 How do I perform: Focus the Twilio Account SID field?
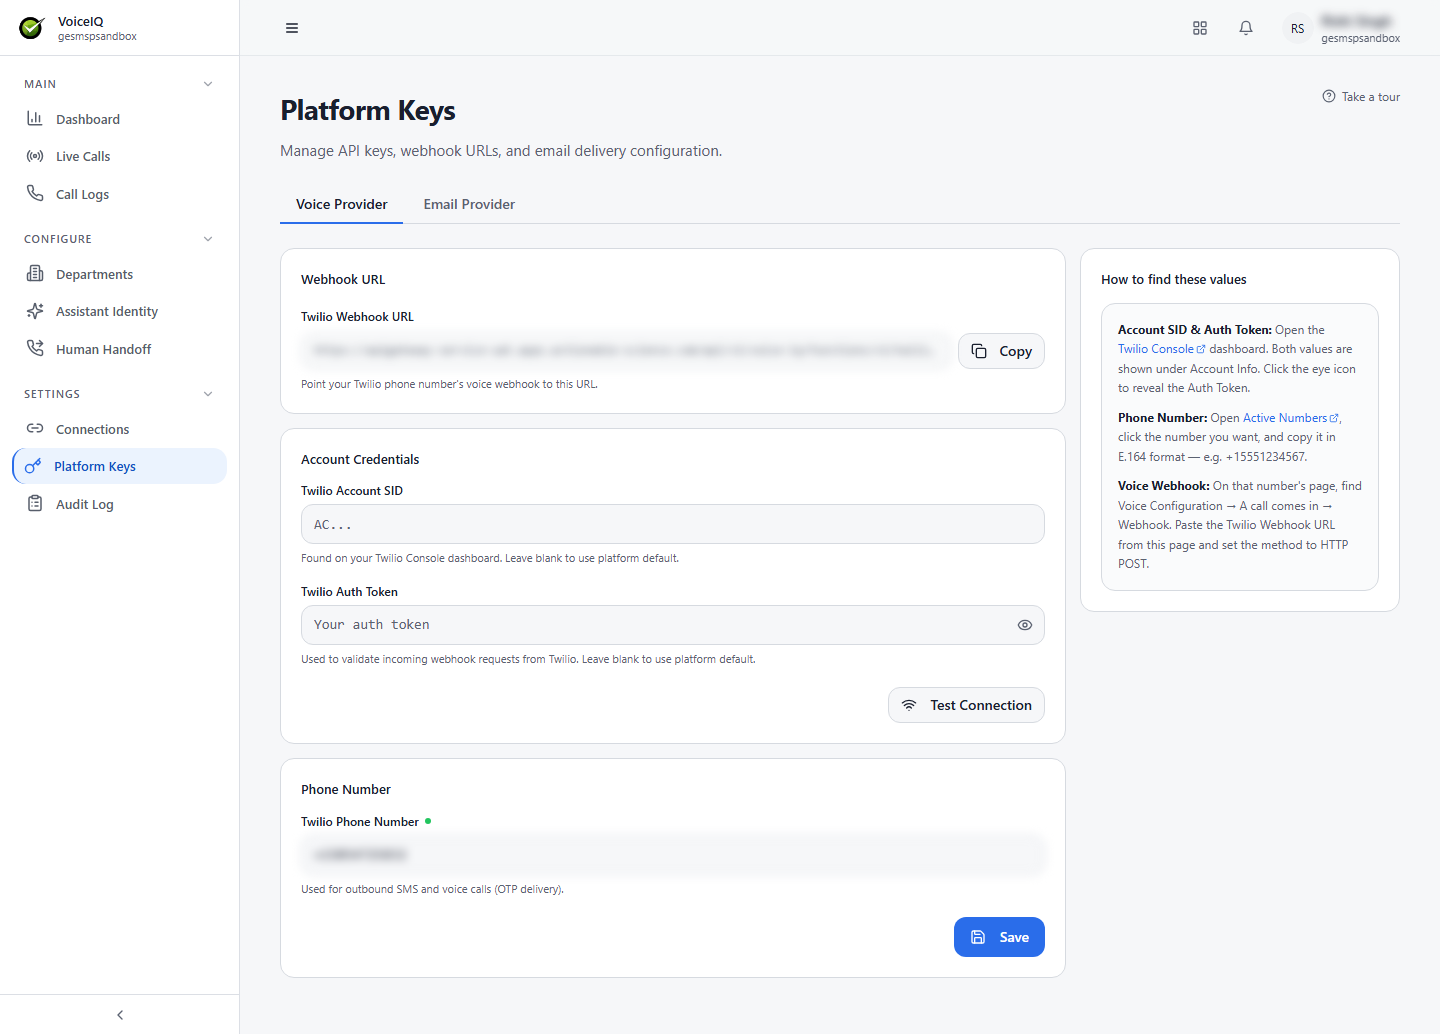pyautogui.click(x=673, y=524)
